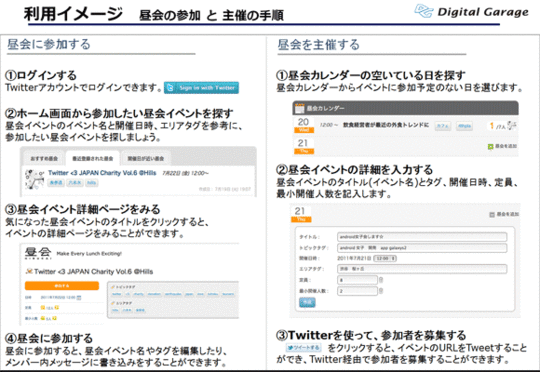The height and width of the screenshot is (372, 540).
Task: Click the event organizer avatar thumbnail
Action: [34, 179]
